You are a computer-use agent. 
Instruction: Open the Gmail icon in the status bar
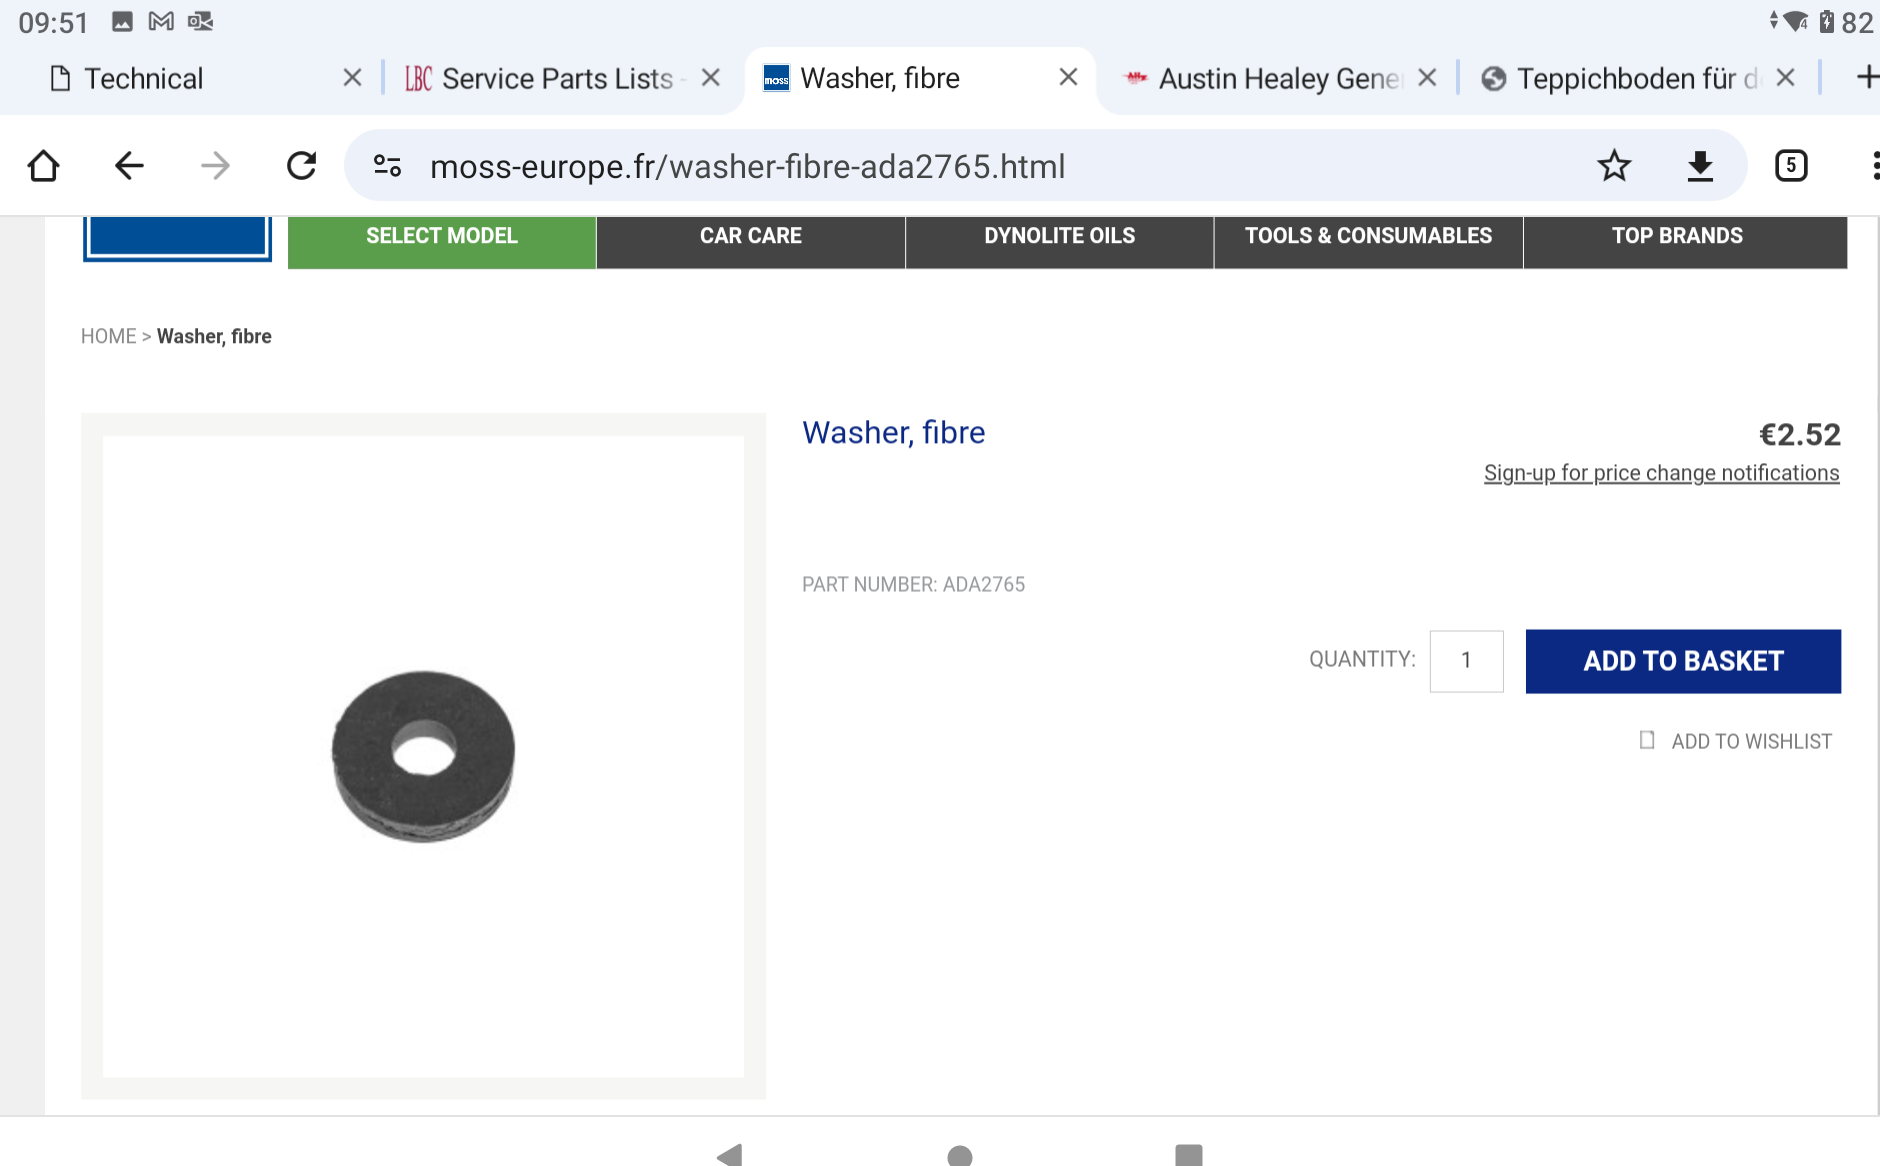(160, 20)
